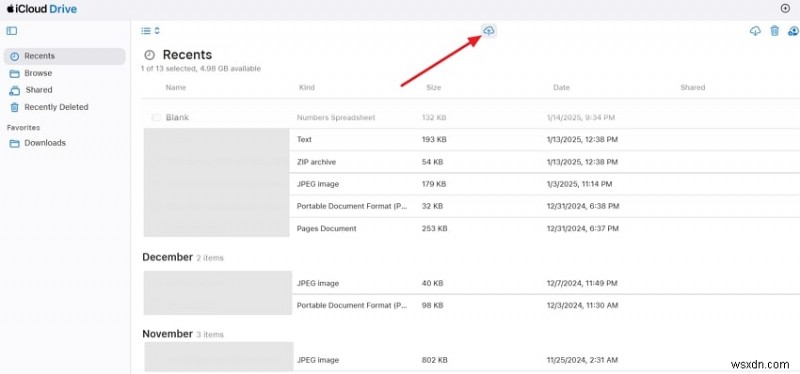Sort by Date column header
Image resolution: width=800 pixels, height=374 pixels.
pos(561,87)
